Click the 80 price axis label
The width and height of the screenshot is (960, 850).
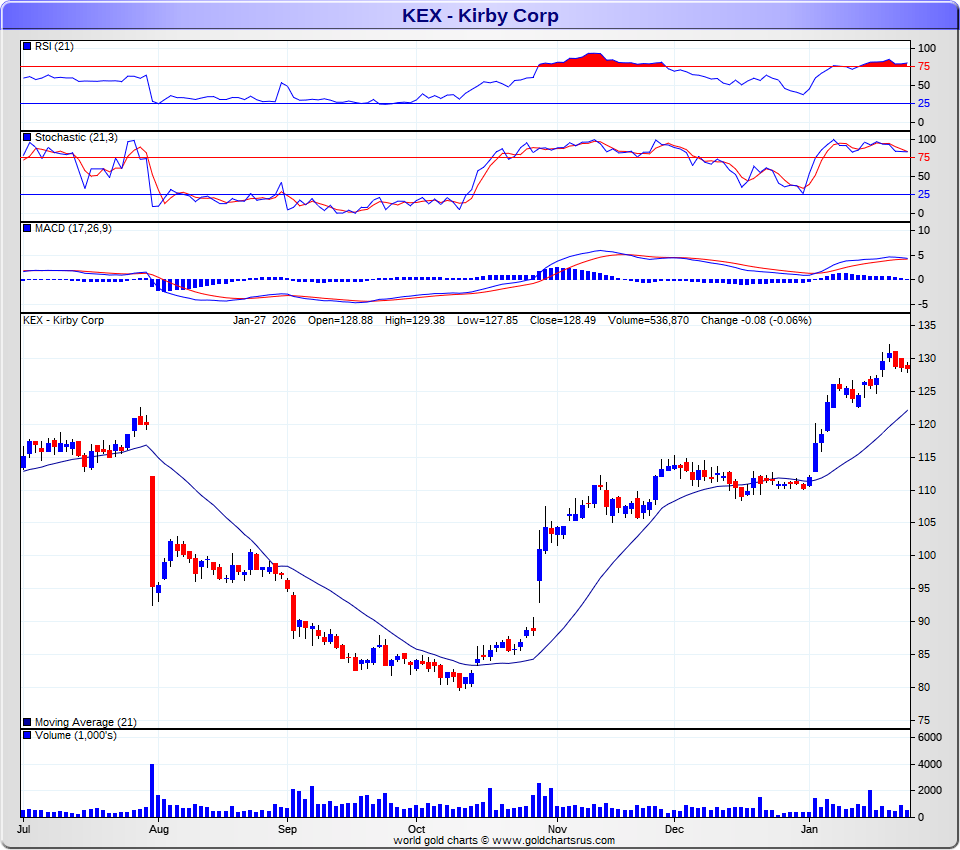tap(924, 687)
